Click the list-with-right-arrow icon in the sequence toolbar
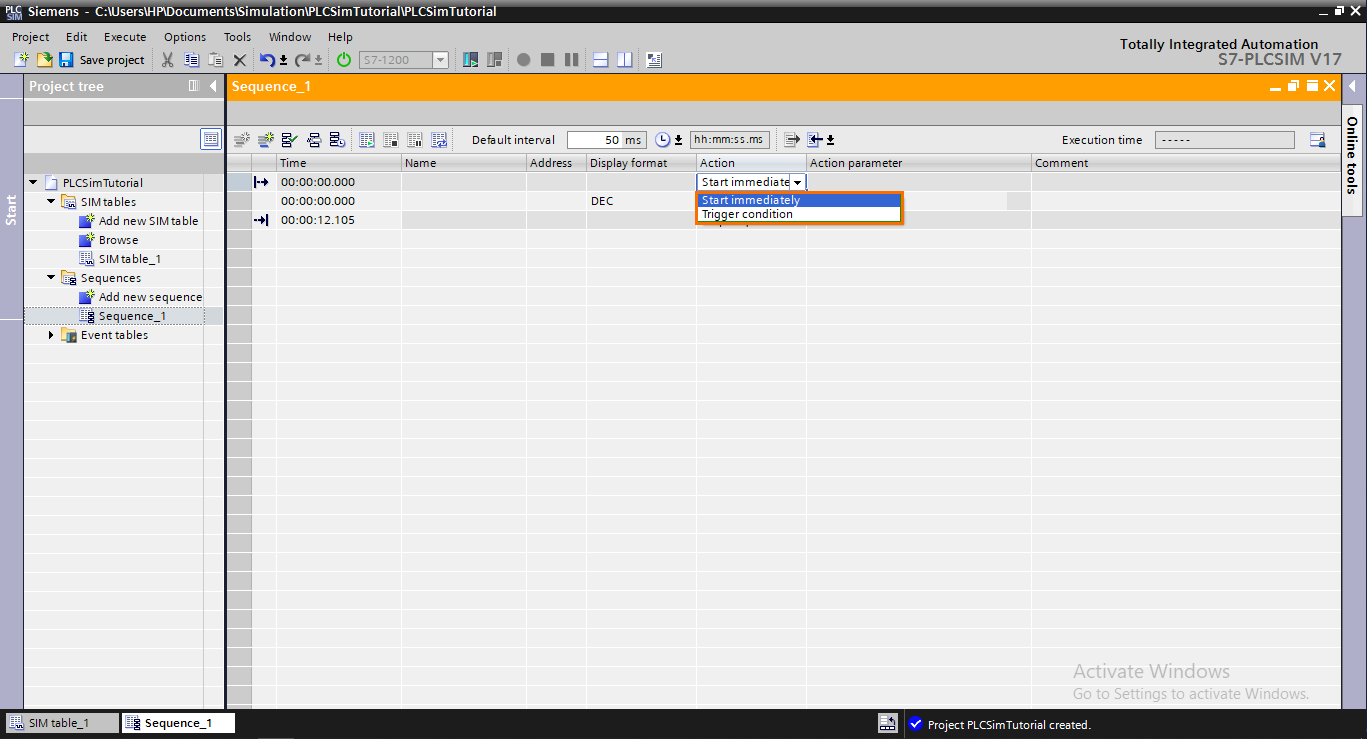 [x=792, y=140]
